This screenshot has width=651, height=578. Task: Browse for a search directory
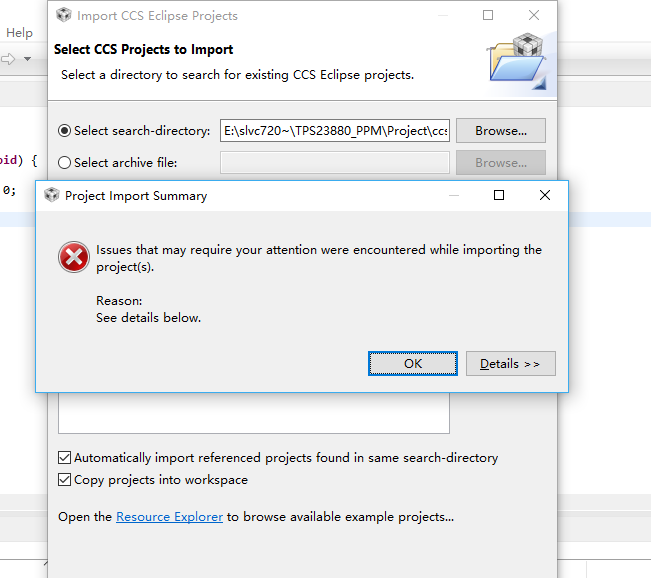(501, 130)
